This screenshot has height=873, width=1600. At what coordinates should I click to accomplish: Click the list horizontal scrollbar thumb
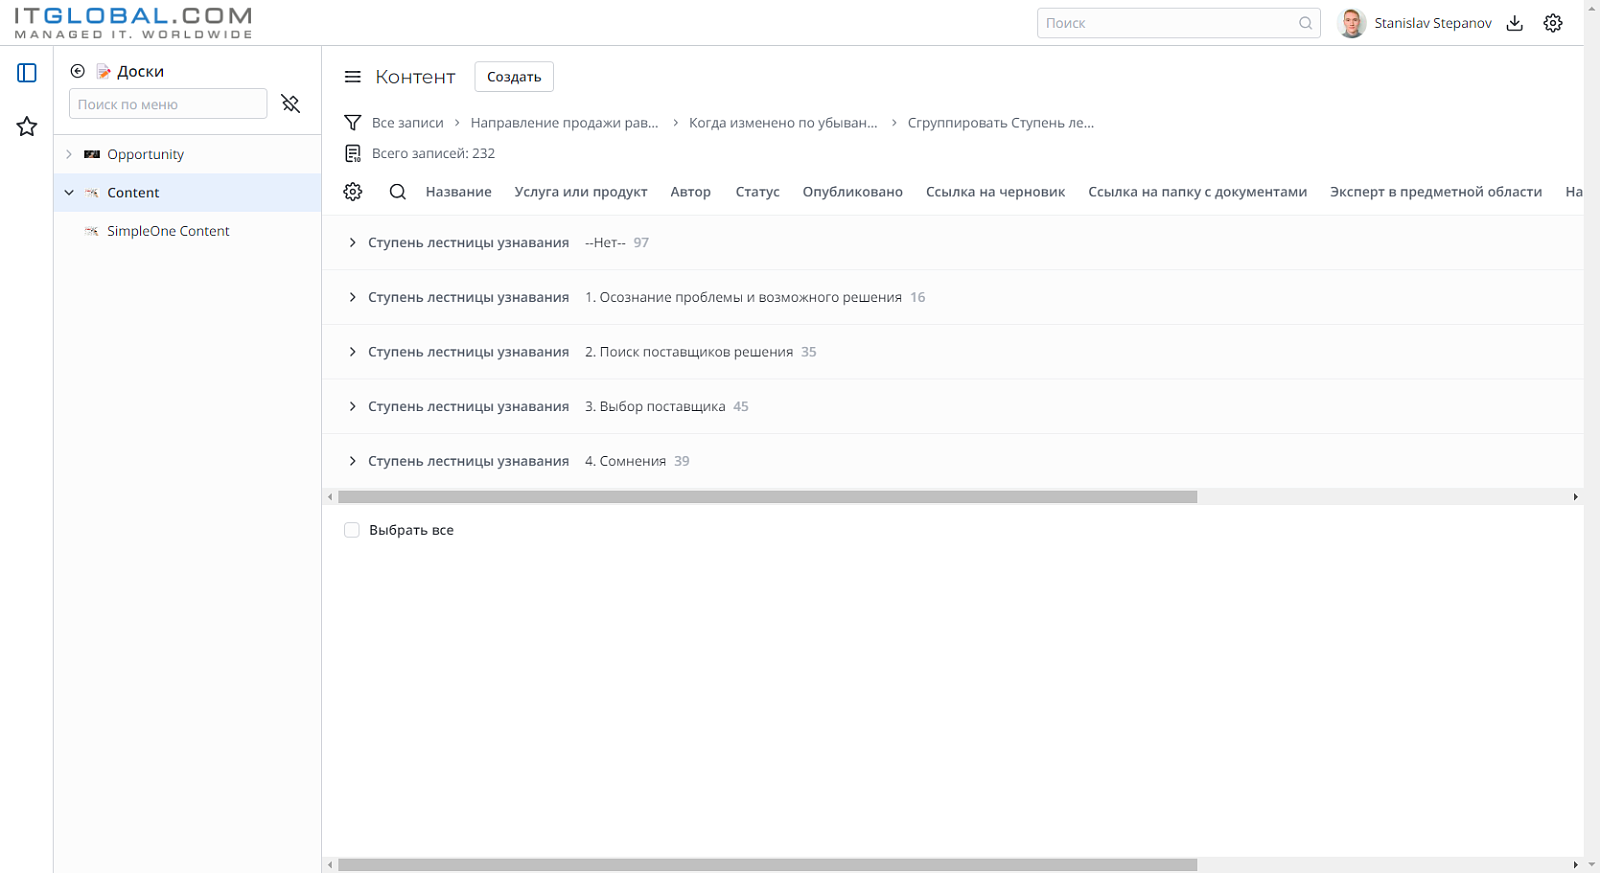click(x=767, y=497)
